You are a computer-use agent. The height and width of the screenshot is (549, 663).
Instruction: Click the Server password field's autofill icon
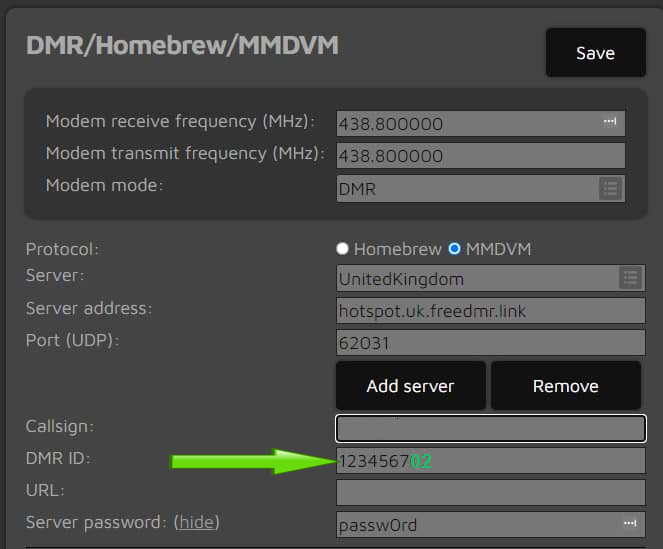pos(630,523)
